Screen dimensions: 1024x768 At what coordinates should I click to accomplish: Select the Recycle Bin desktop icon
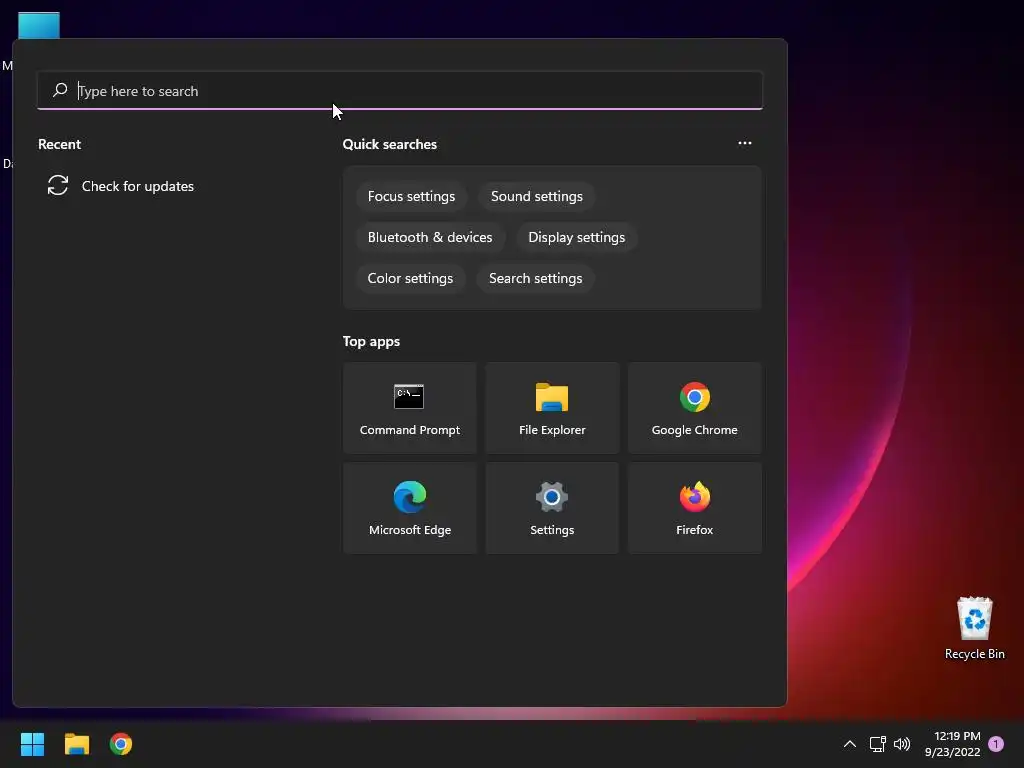974,628
